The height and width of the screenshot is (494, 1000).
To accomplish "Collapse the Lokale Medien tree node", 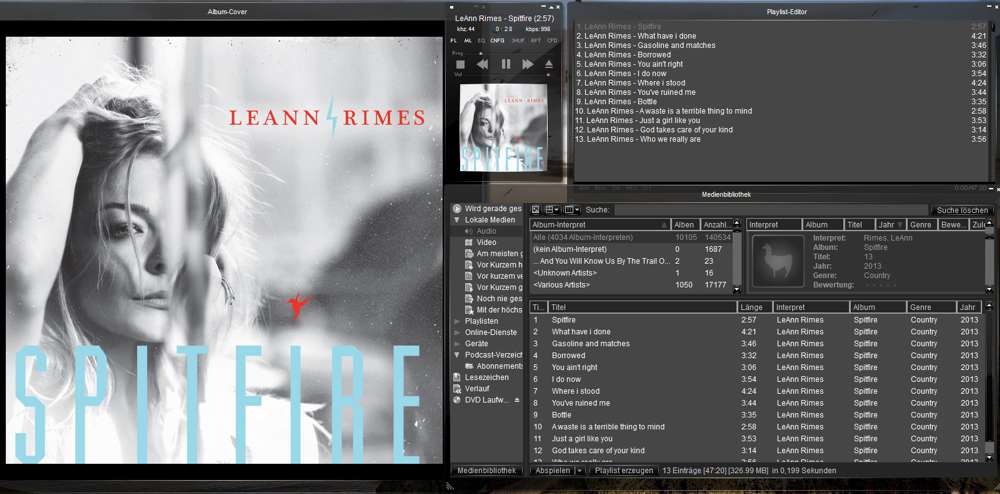I will tap(457, 220).
